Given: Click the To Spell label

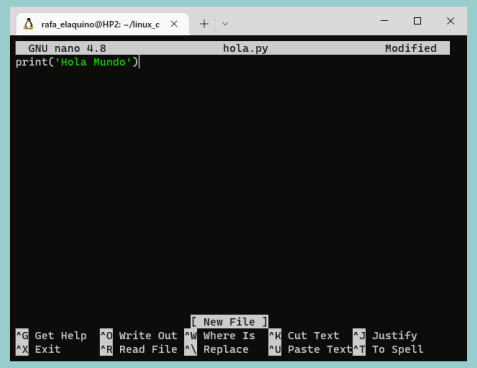Looking at the screenshot, I should click(398, 350).
